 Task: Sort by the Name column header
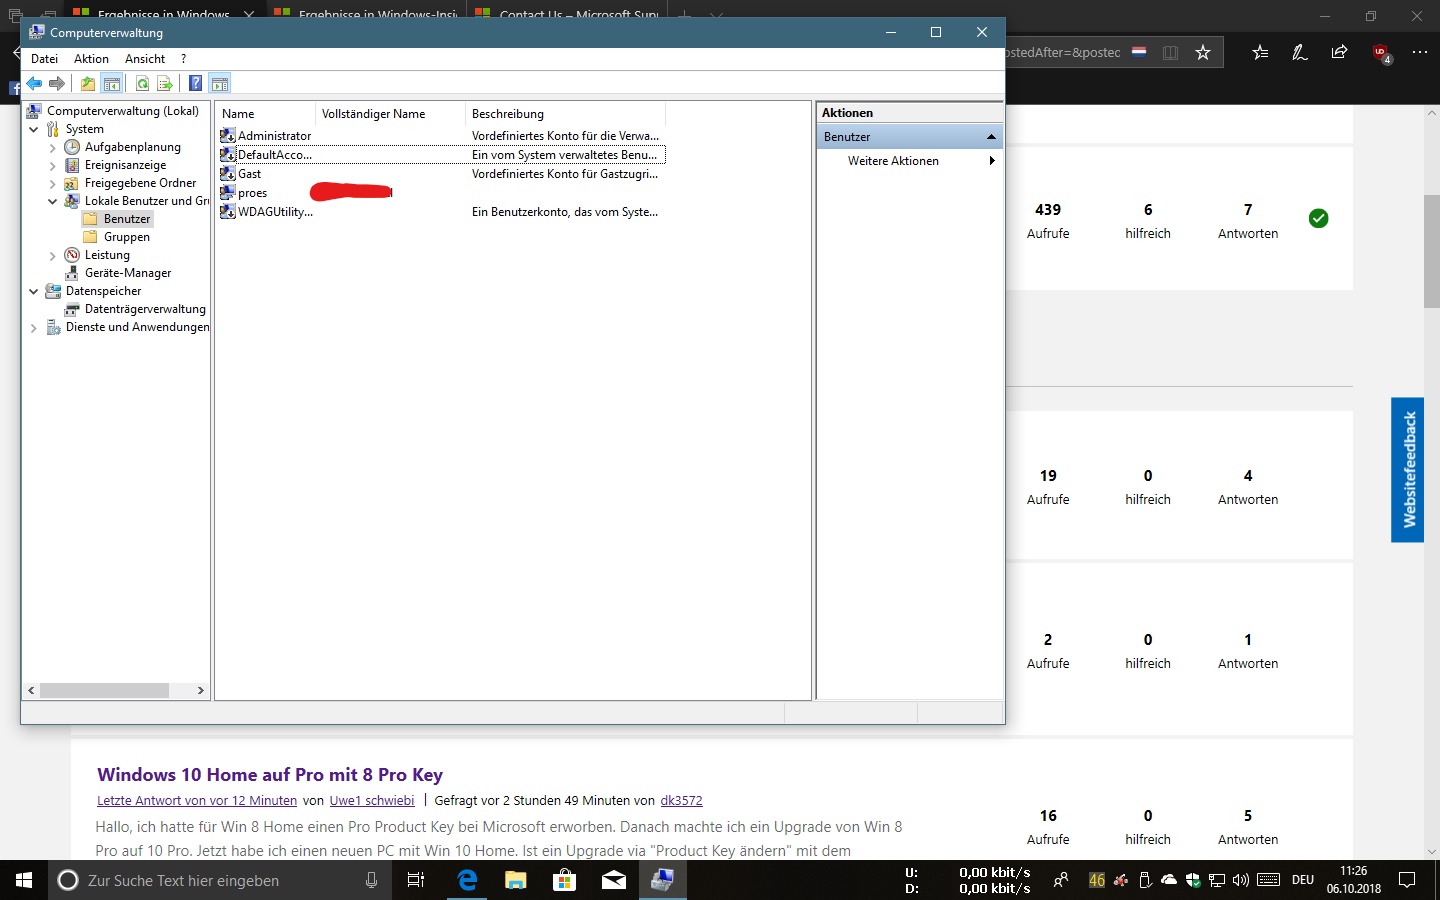point(265,114)
